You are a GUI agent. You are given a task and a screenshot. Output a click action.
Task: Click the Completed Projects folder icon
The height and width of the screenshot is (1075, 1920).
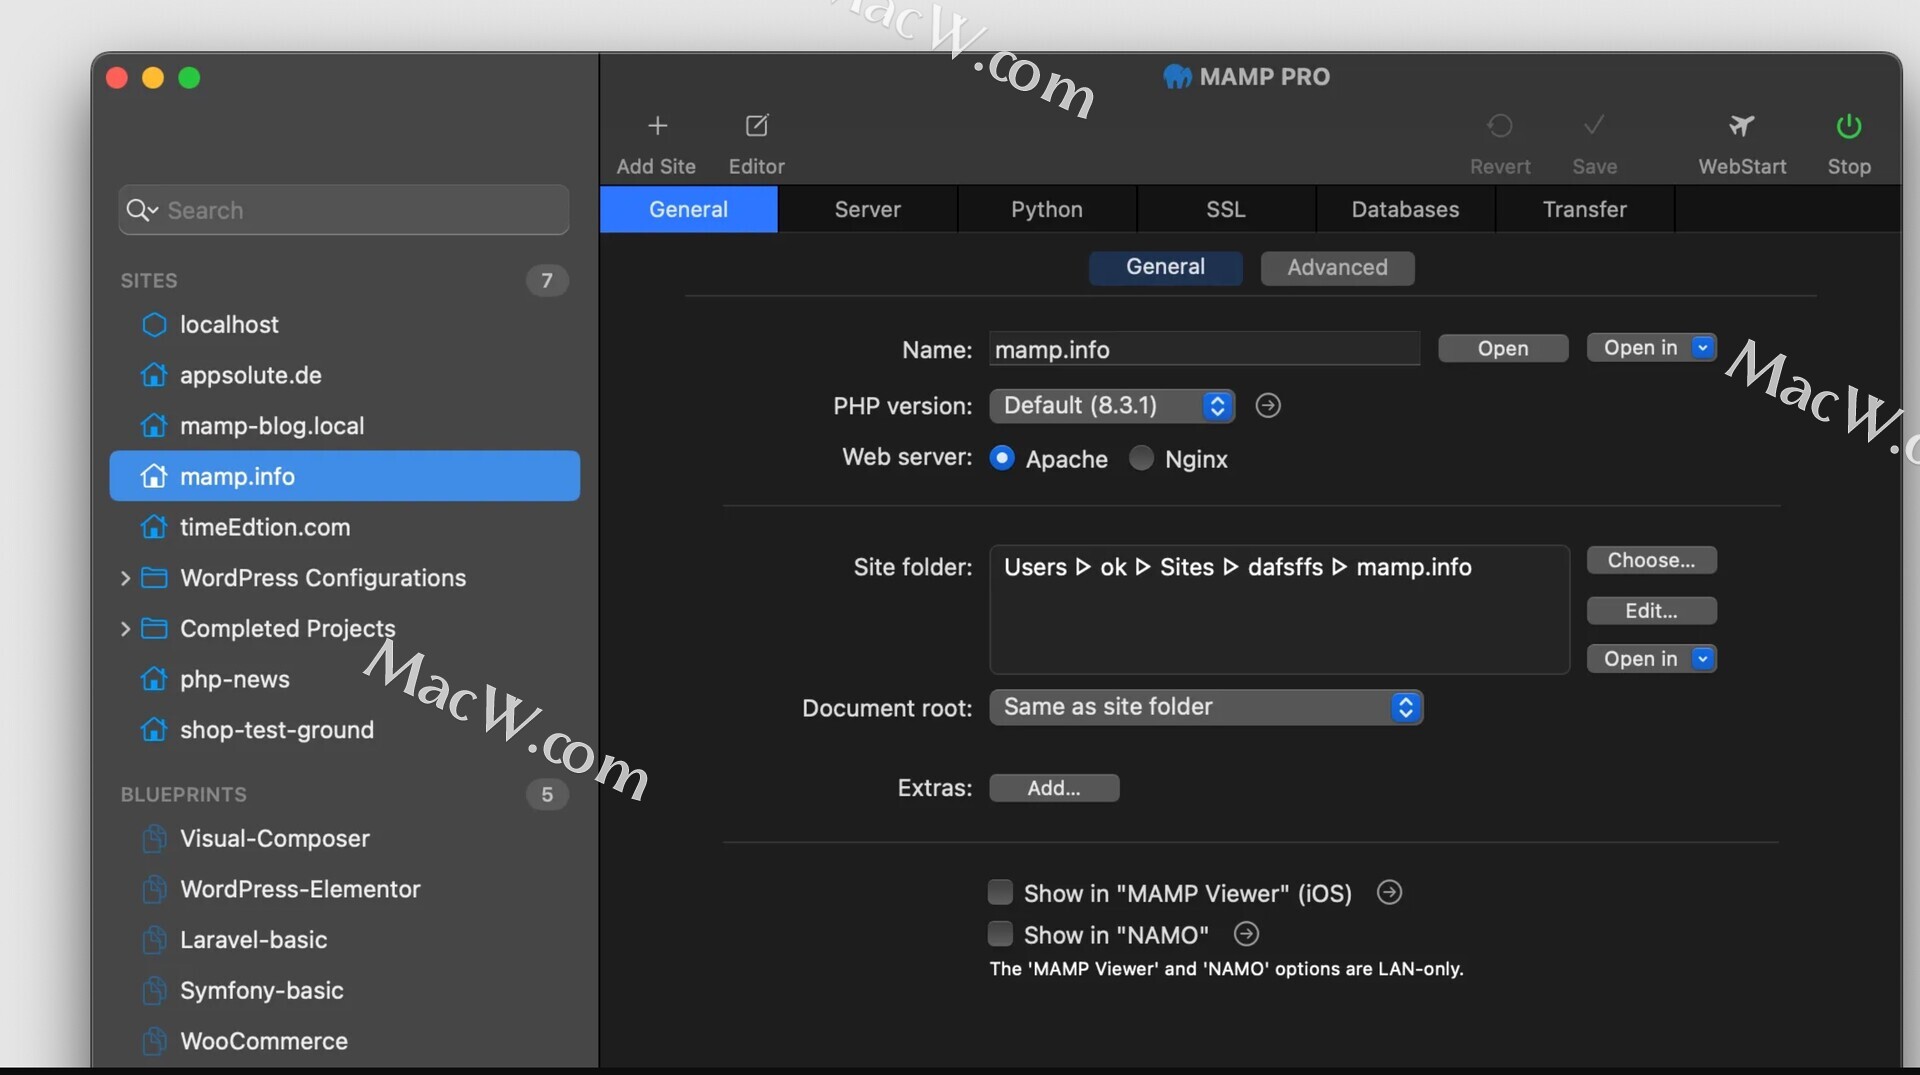coord(154,628)
